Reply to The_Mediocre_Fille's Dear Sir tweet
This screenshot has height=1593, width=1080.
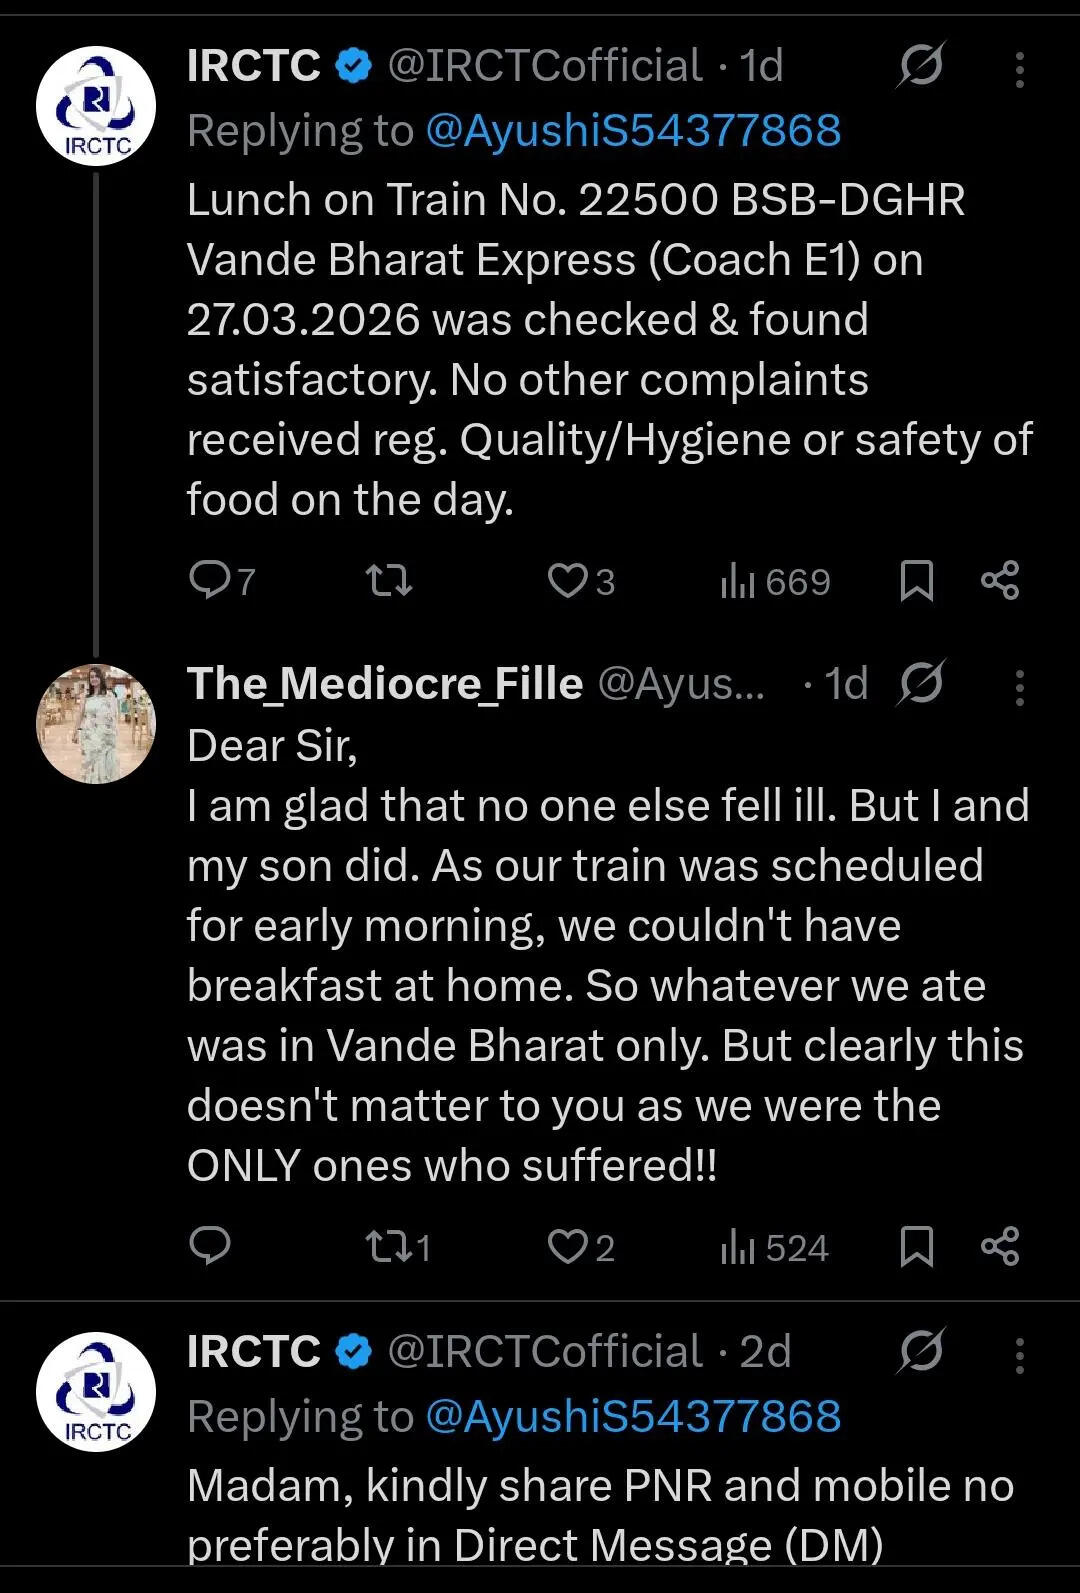(x=210, y=1246)
